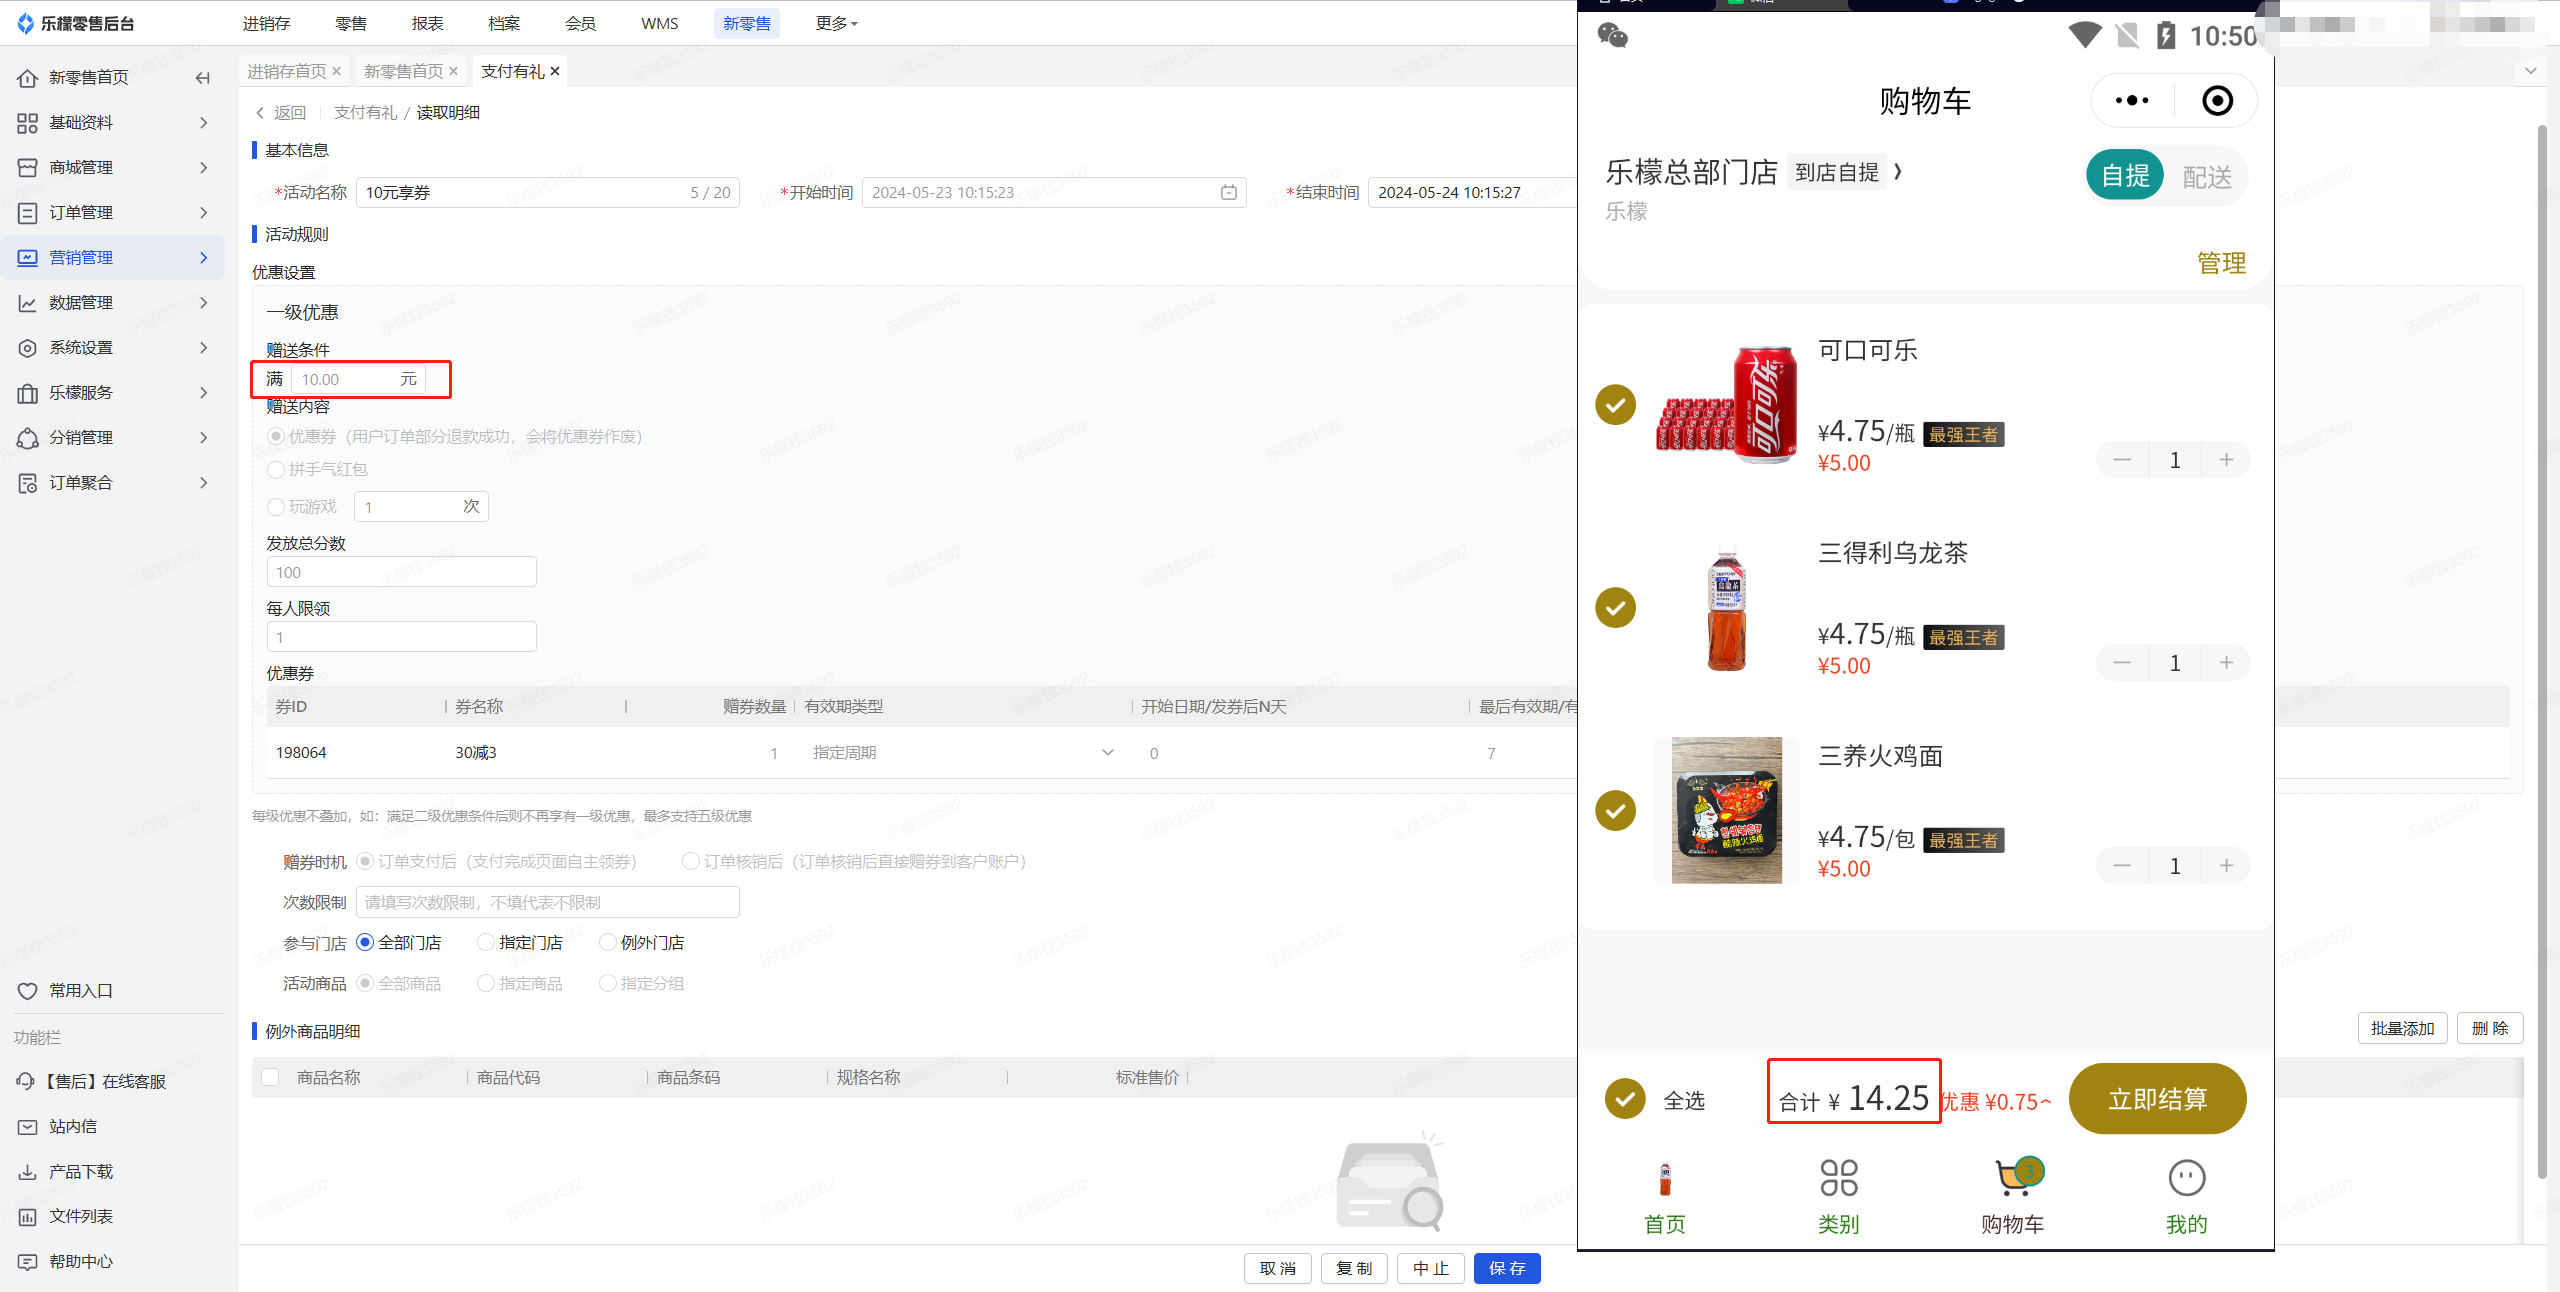Click the 系统设置 gear icon
The image size is (2560, 1292).
[28, 347]
